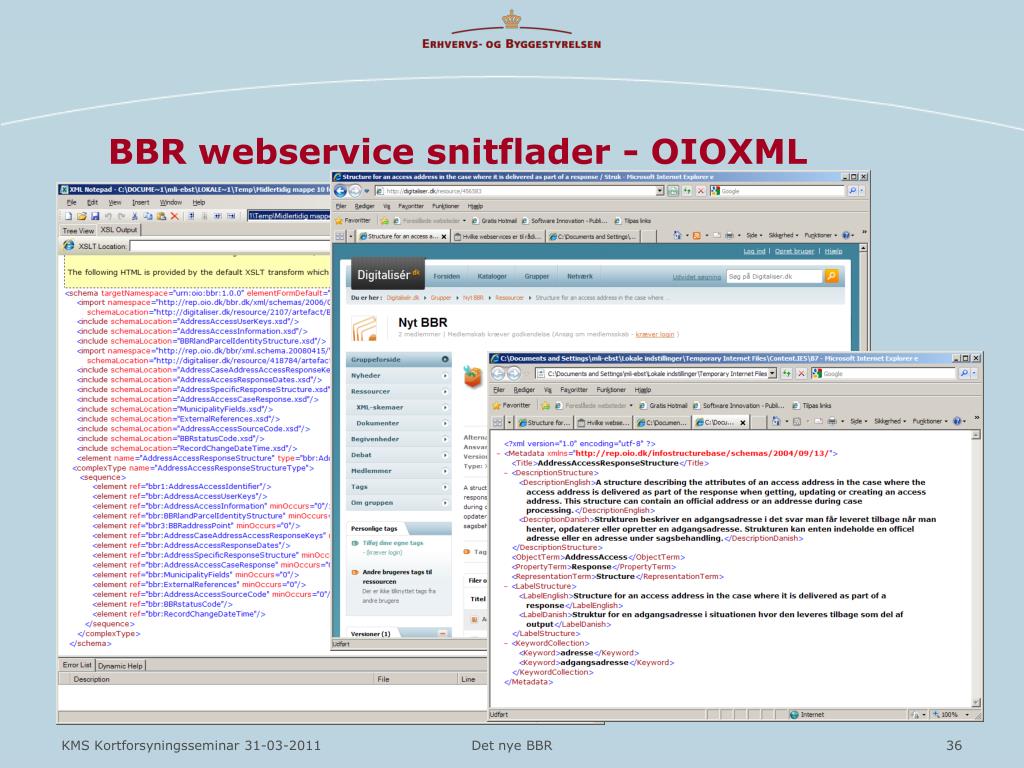Click the New document icon in XML Notepad
1024x768 pixels.
tap(68, 216)
